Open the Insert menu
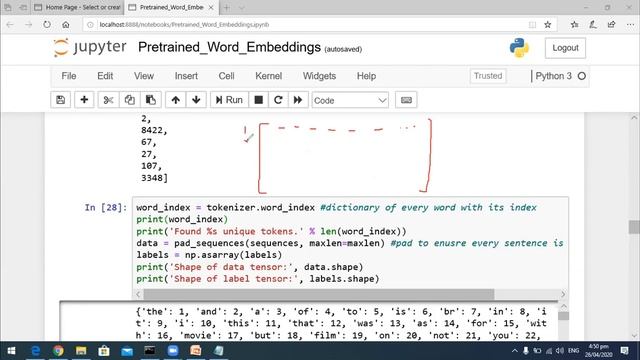Screen dimensions: 640x360 pyautogui.click(x=186, y=76)
